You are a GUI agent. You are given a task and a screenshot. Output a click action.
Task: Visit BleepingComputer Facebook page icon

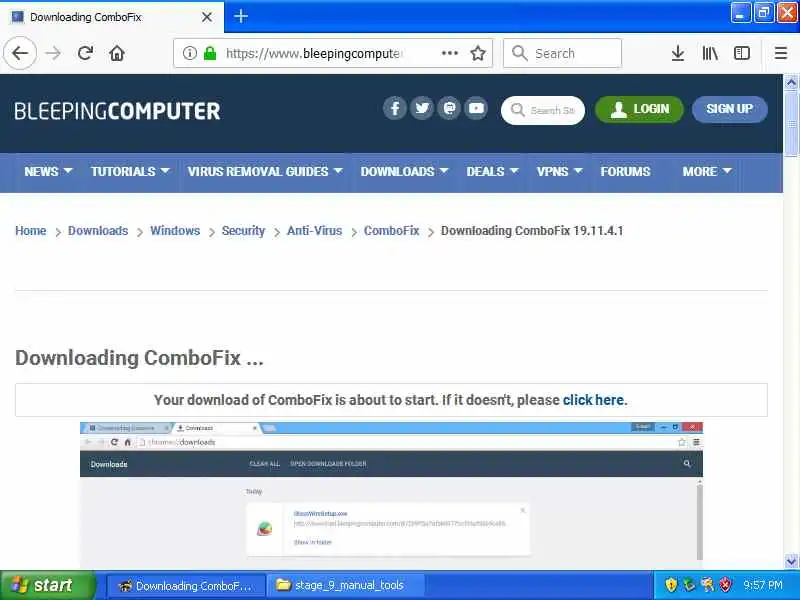(394, 108)
